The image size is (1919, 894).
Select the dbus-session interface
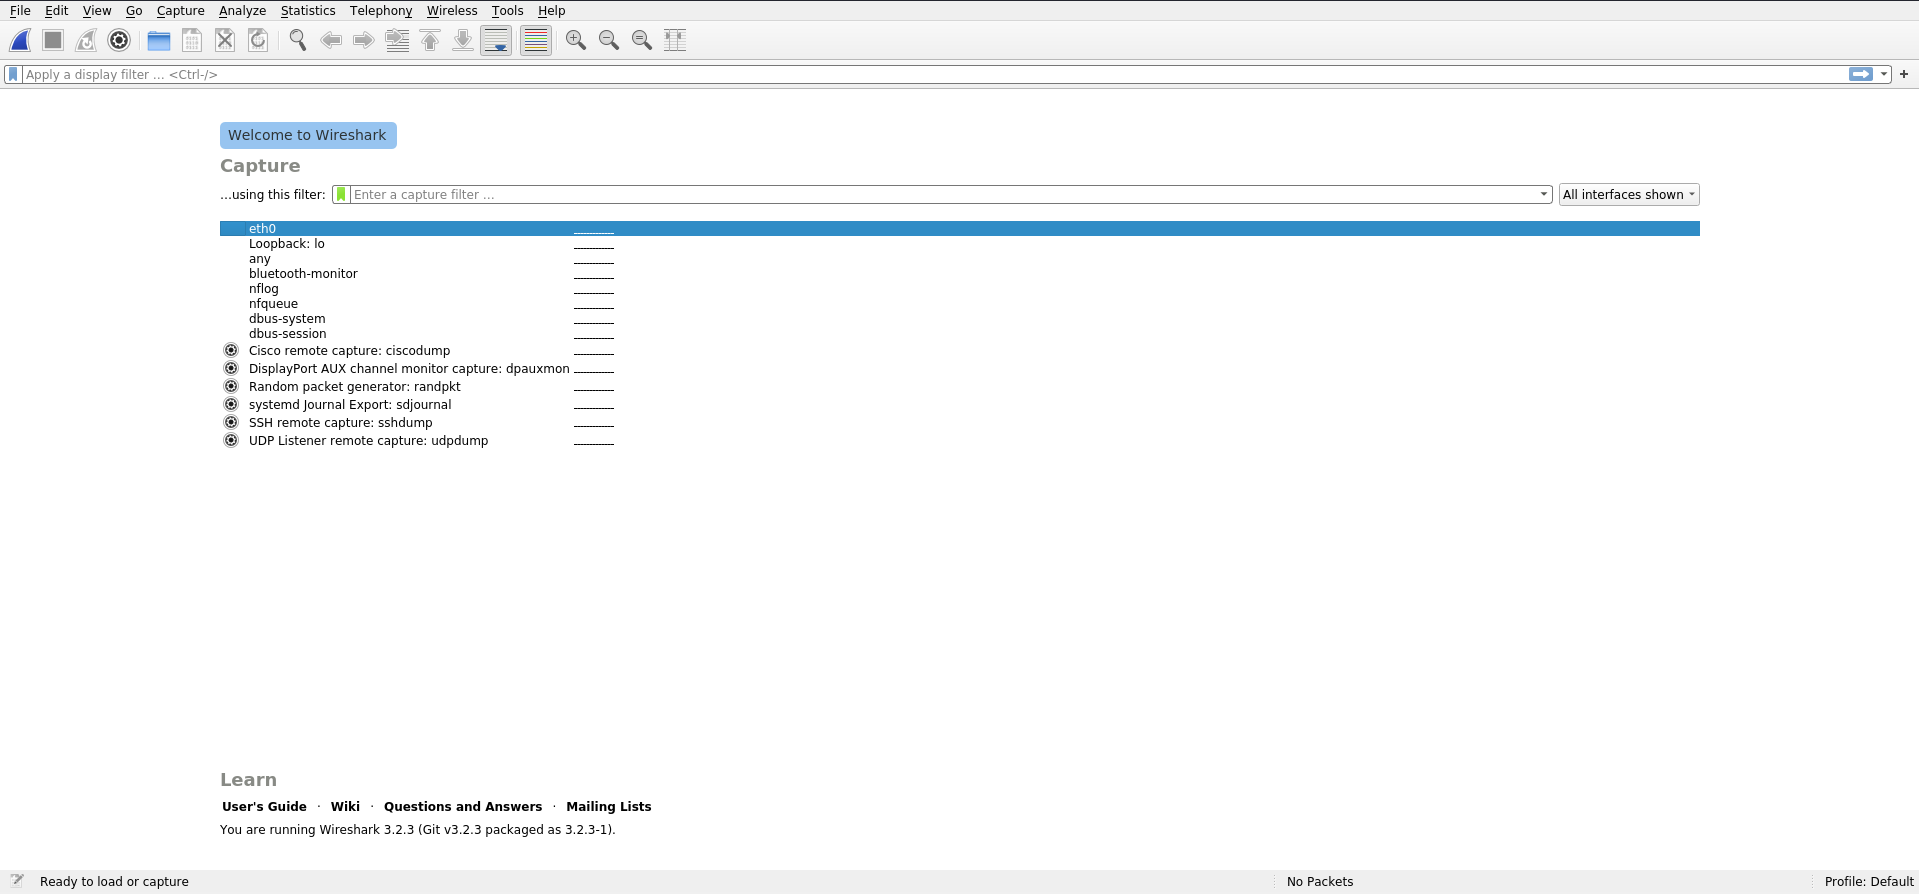coord(960,334)
